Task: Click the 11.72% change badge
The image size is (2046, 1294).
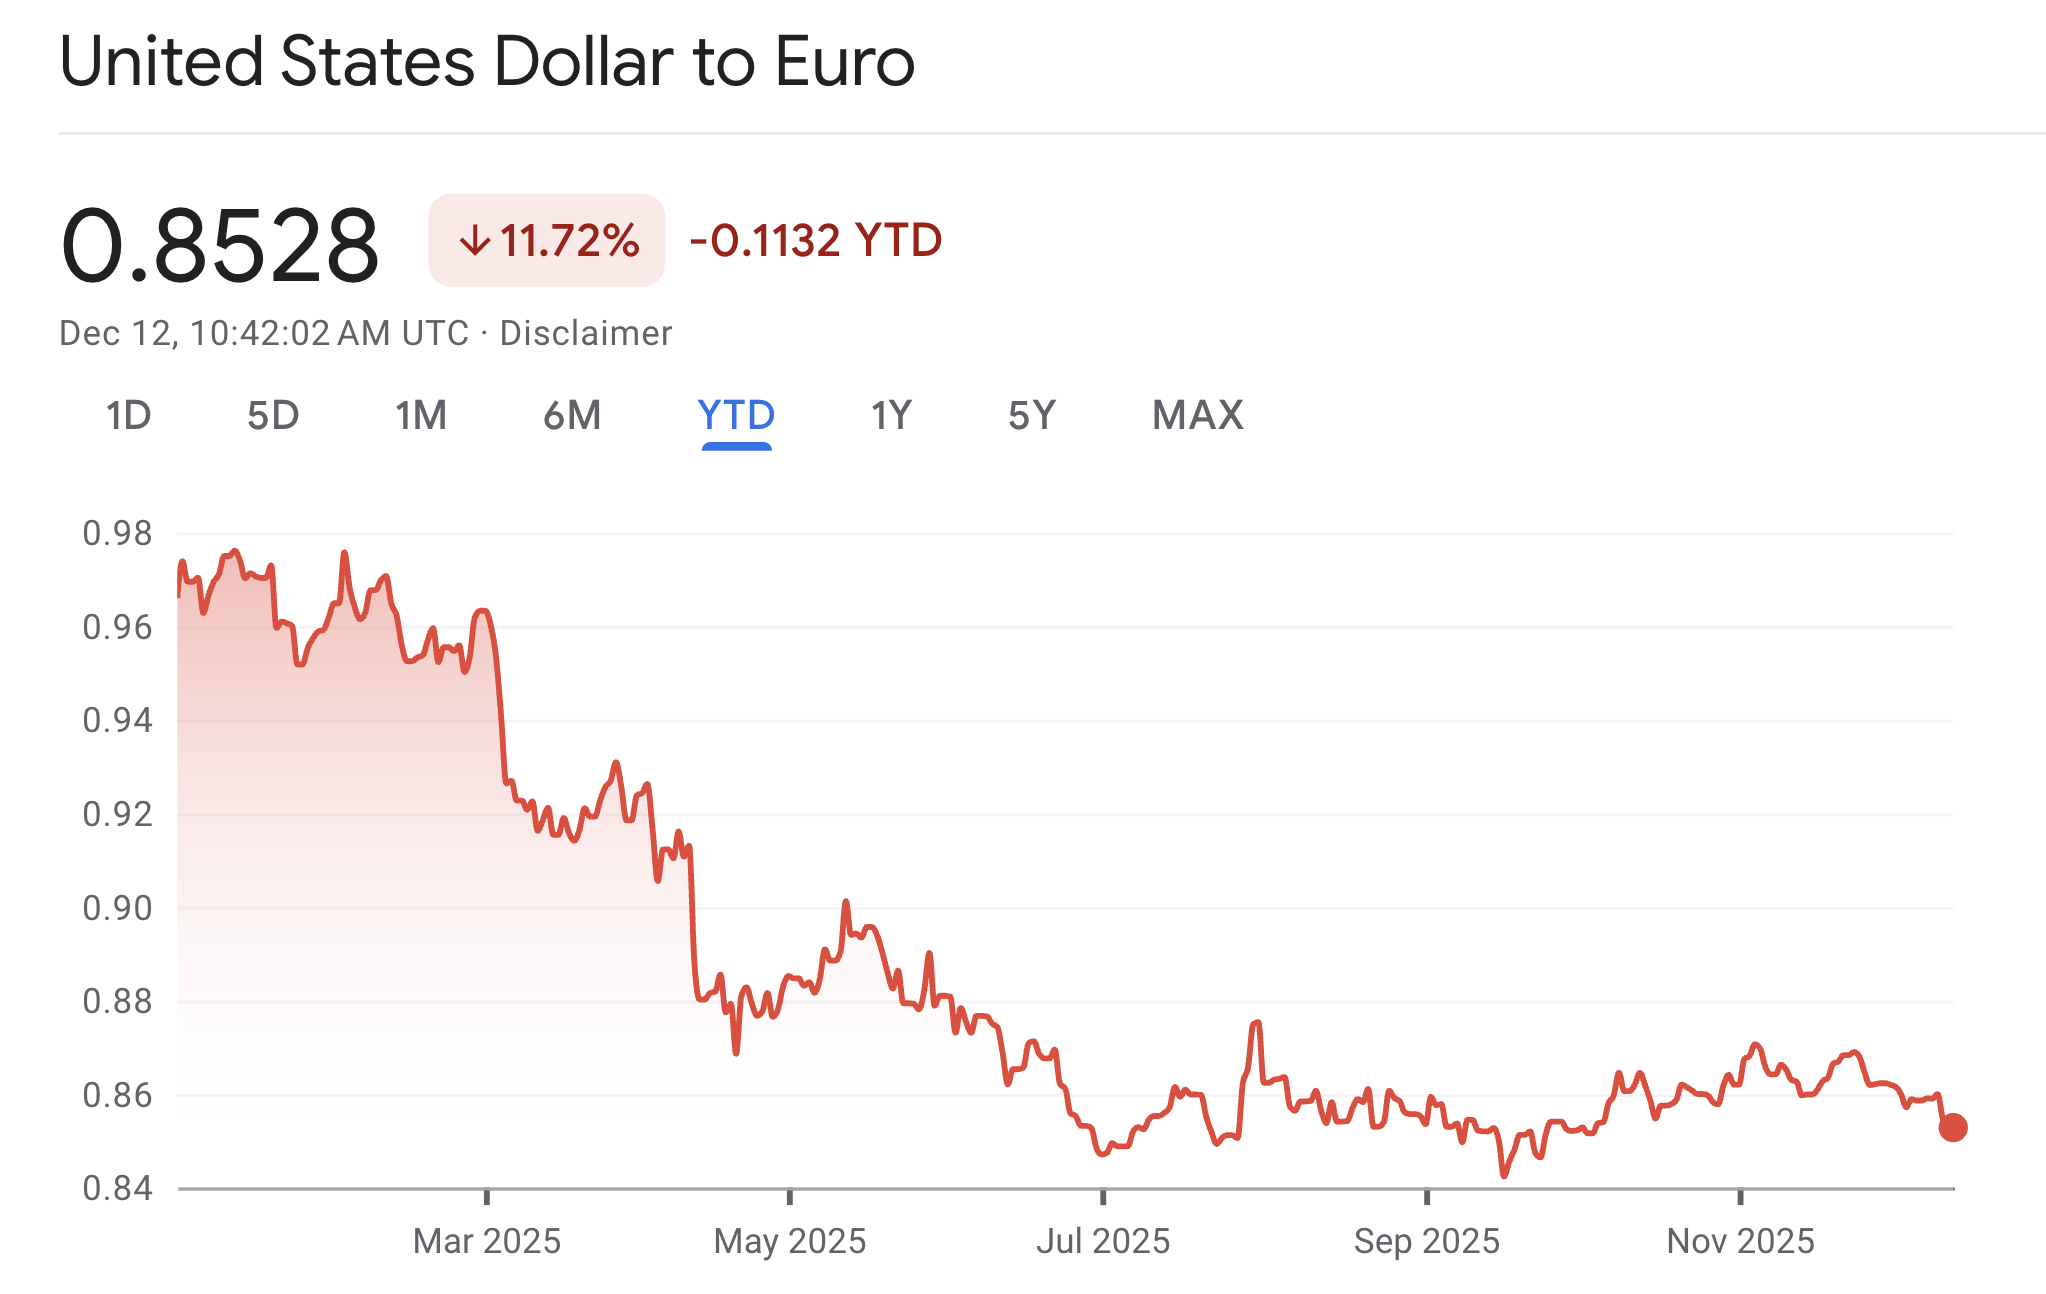Action: point(547,241)
